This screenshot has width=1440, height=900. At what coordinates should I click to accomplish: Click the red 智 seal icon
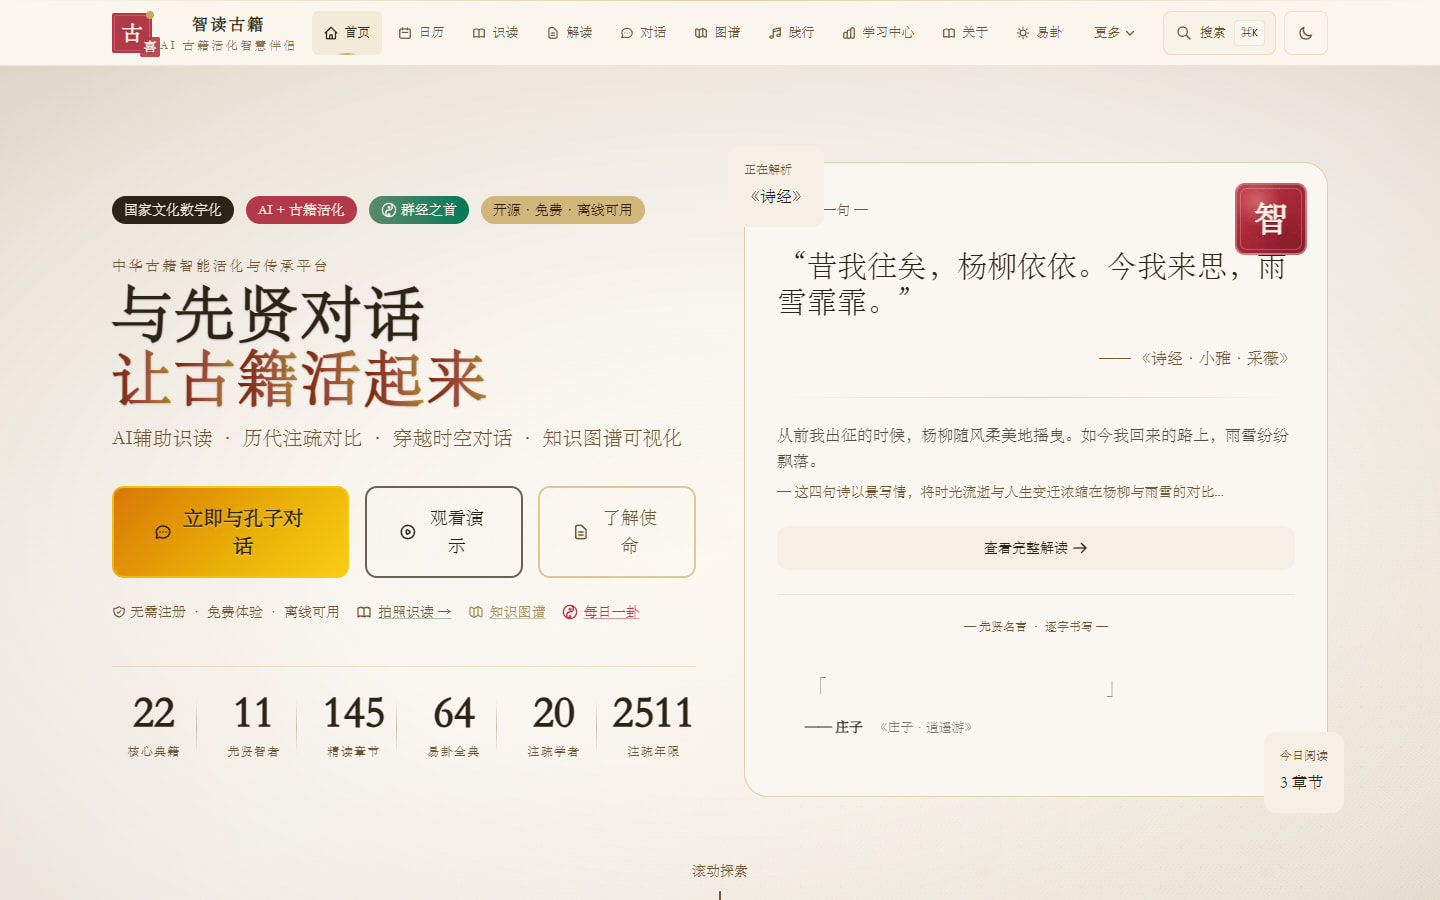coord(1270,218)
